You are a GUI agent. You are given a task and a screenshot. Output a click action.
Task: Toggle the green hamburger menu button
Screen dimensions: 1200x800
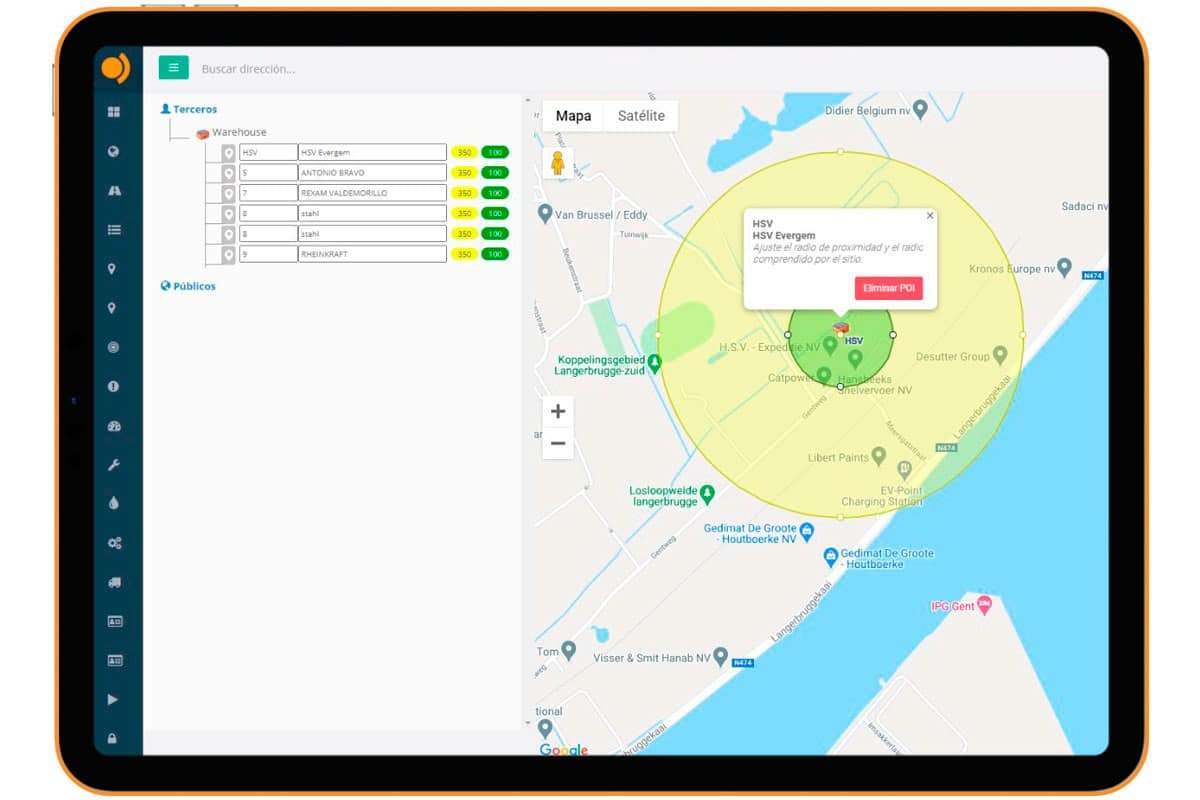tap(174, 68)
